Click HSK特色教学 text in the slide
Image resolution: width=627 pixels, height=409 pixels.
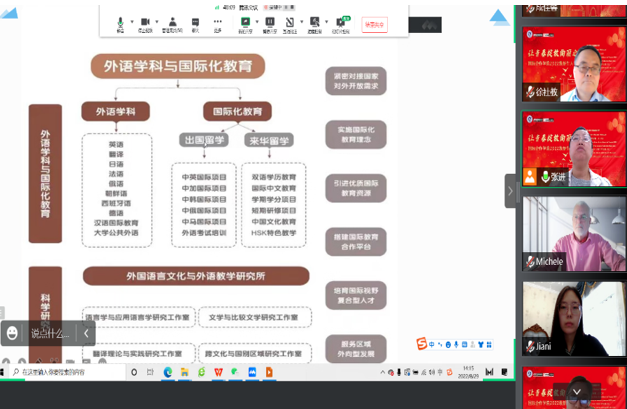point(274,233)
